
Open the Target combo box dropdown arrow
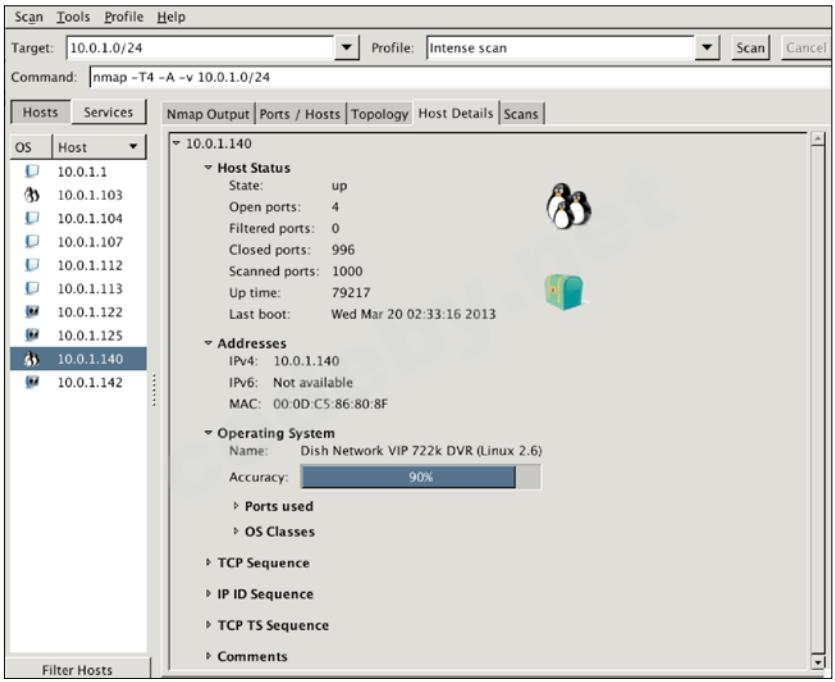[x=347, y=48]
